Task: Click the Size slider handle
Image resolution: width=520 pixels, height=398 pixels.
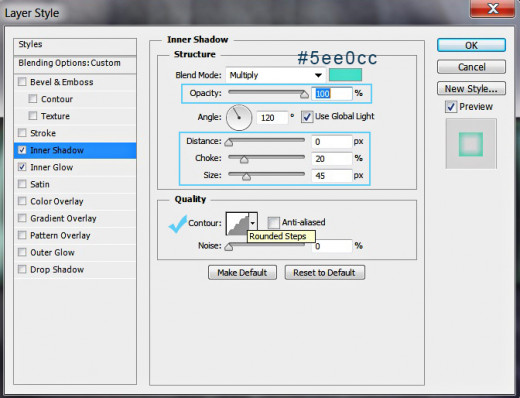Action: pyautogui.click(x=246, y=177)
